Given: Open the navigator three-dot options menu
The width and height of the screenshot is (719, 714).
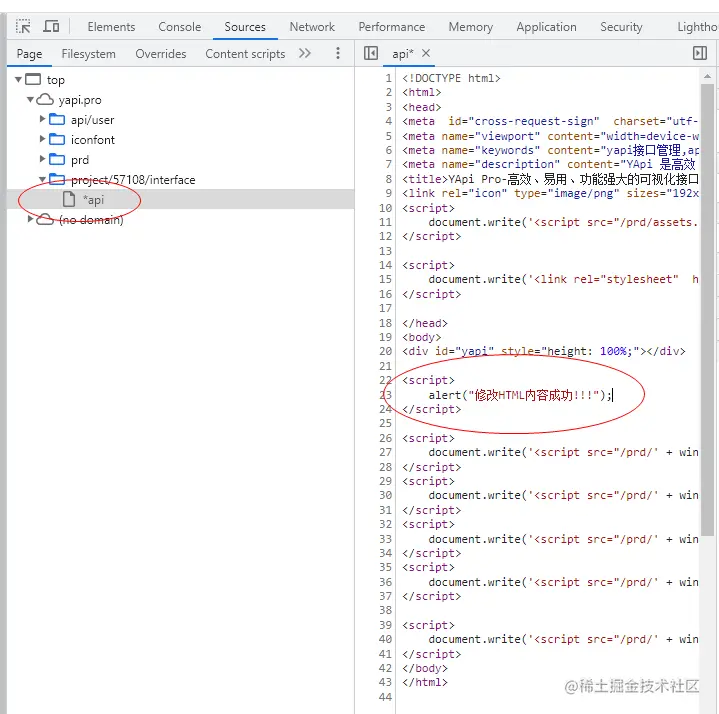Looking at the screenshot, I should 338,53.
